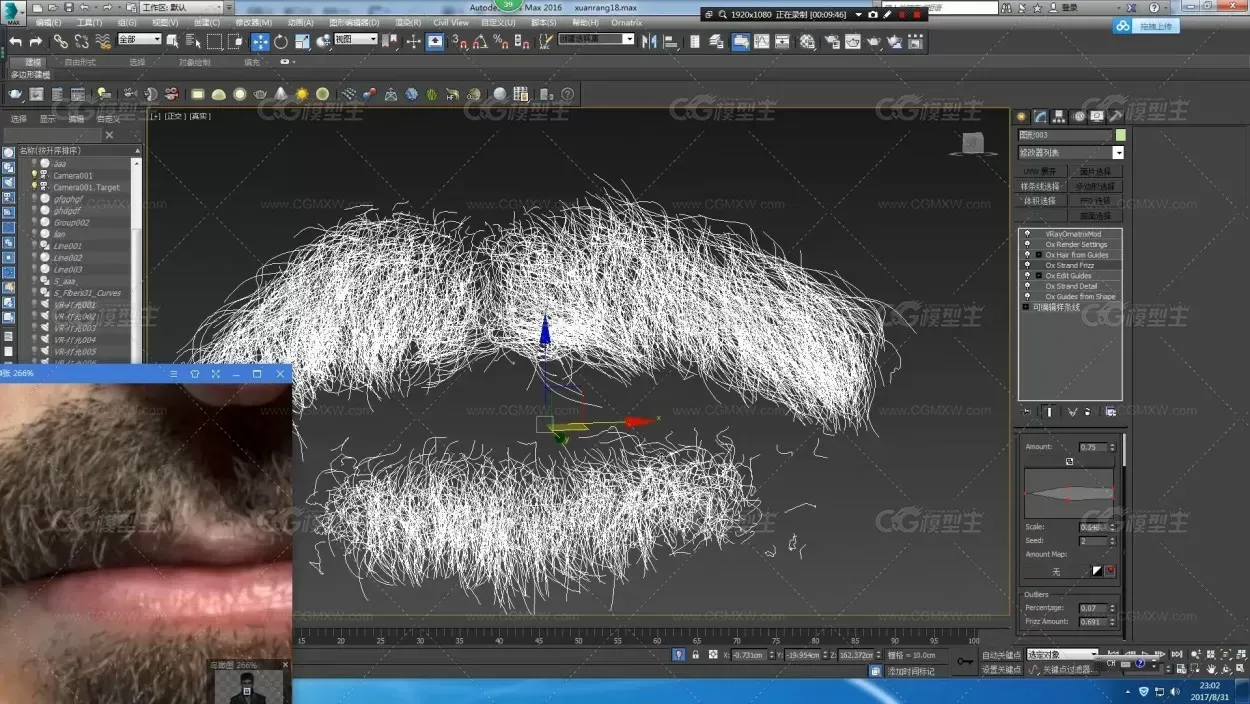1250x704 pixels.
Task: Open the Edit (E) menu
Action: (x=48, y=22)
